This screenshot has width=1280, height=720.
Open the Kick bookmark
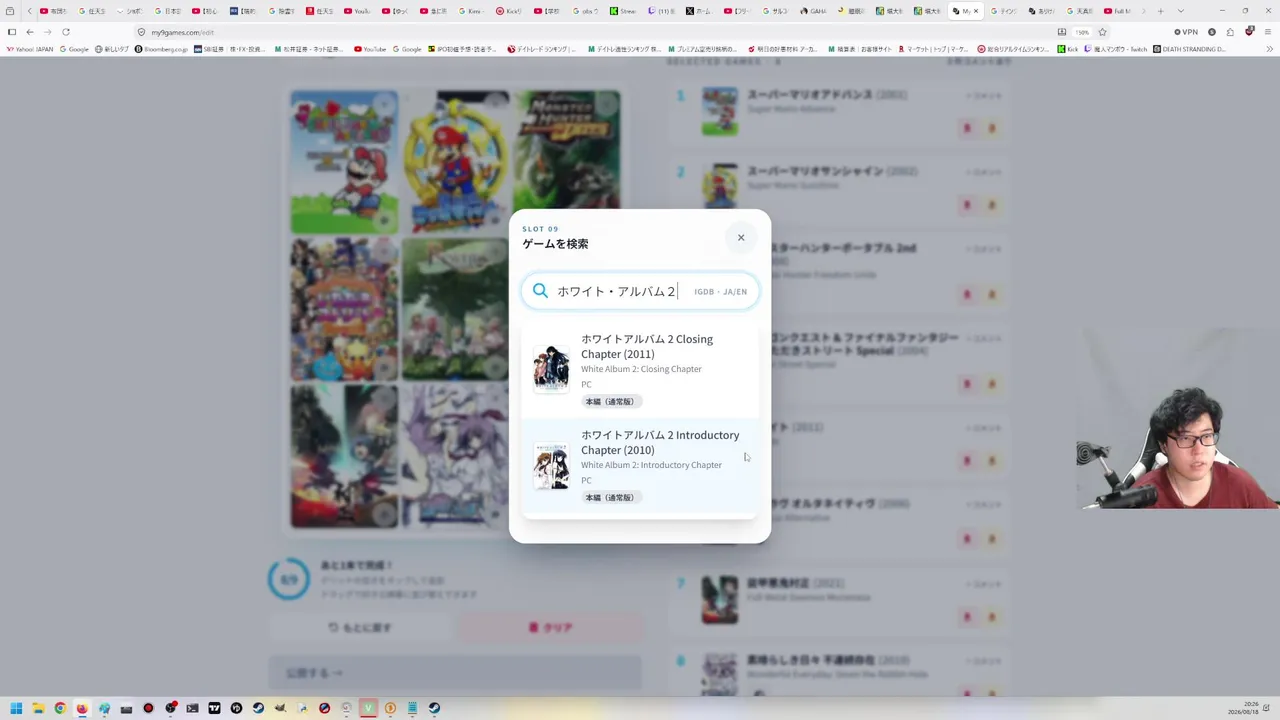tap(1068, 49)
